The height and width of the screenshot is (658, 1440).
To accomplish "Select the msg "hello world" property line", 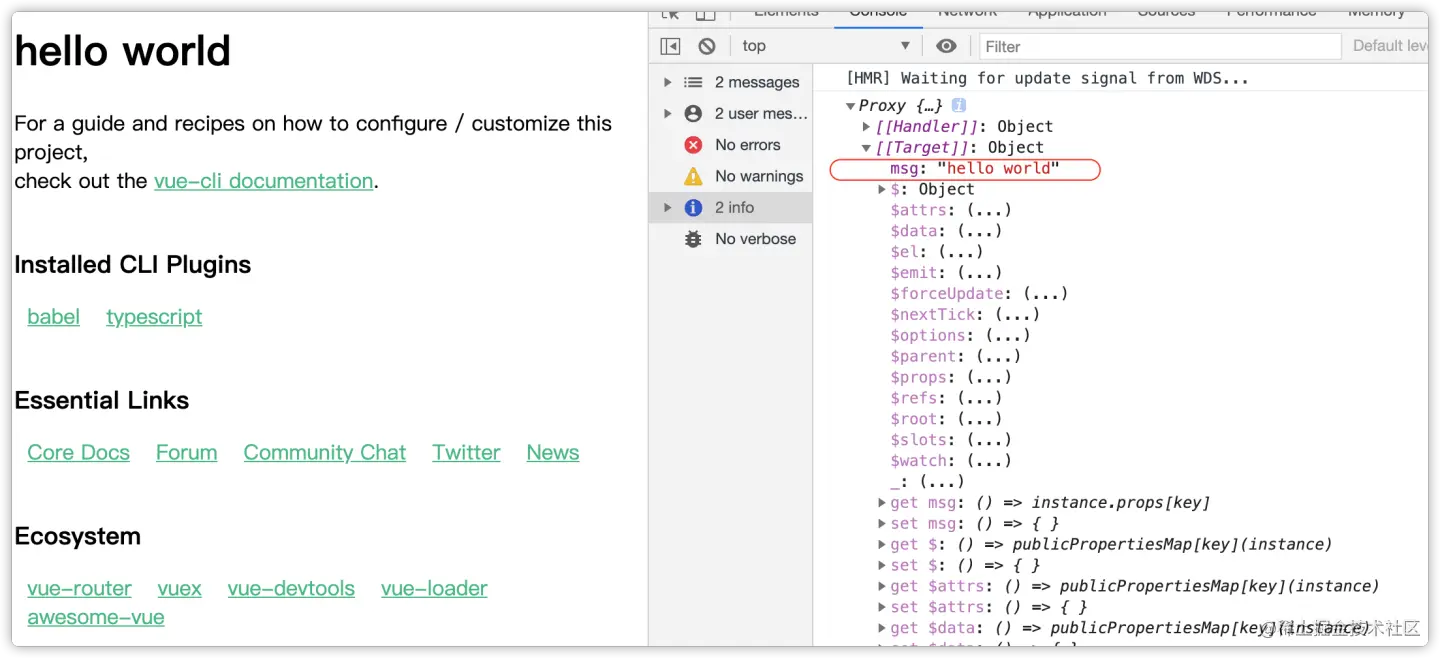I will click(975, 169).
